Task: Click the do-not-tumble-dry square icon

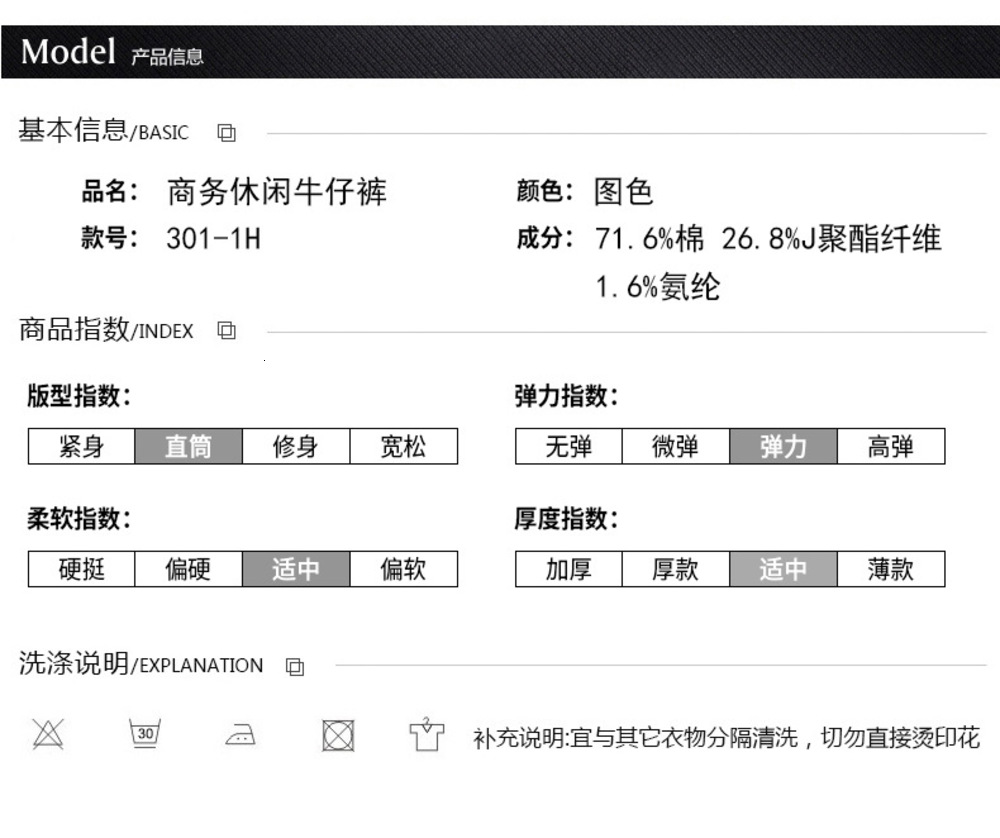Action: [338, 735]
